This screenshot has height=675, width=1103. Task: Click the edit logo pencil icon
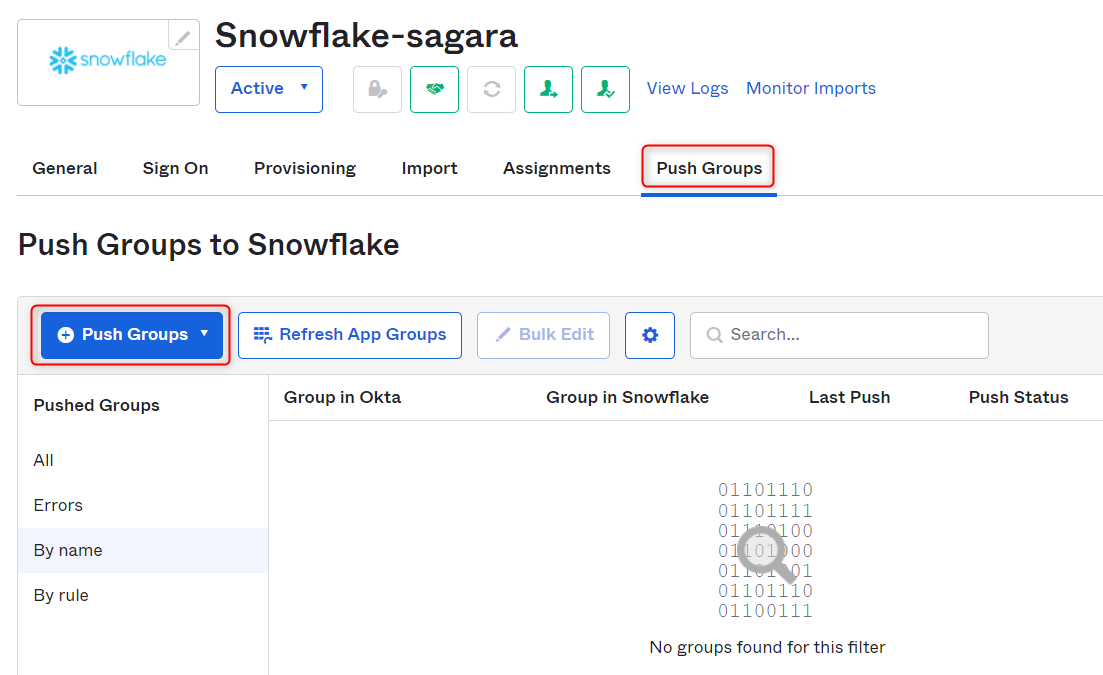tap(183, 37)
